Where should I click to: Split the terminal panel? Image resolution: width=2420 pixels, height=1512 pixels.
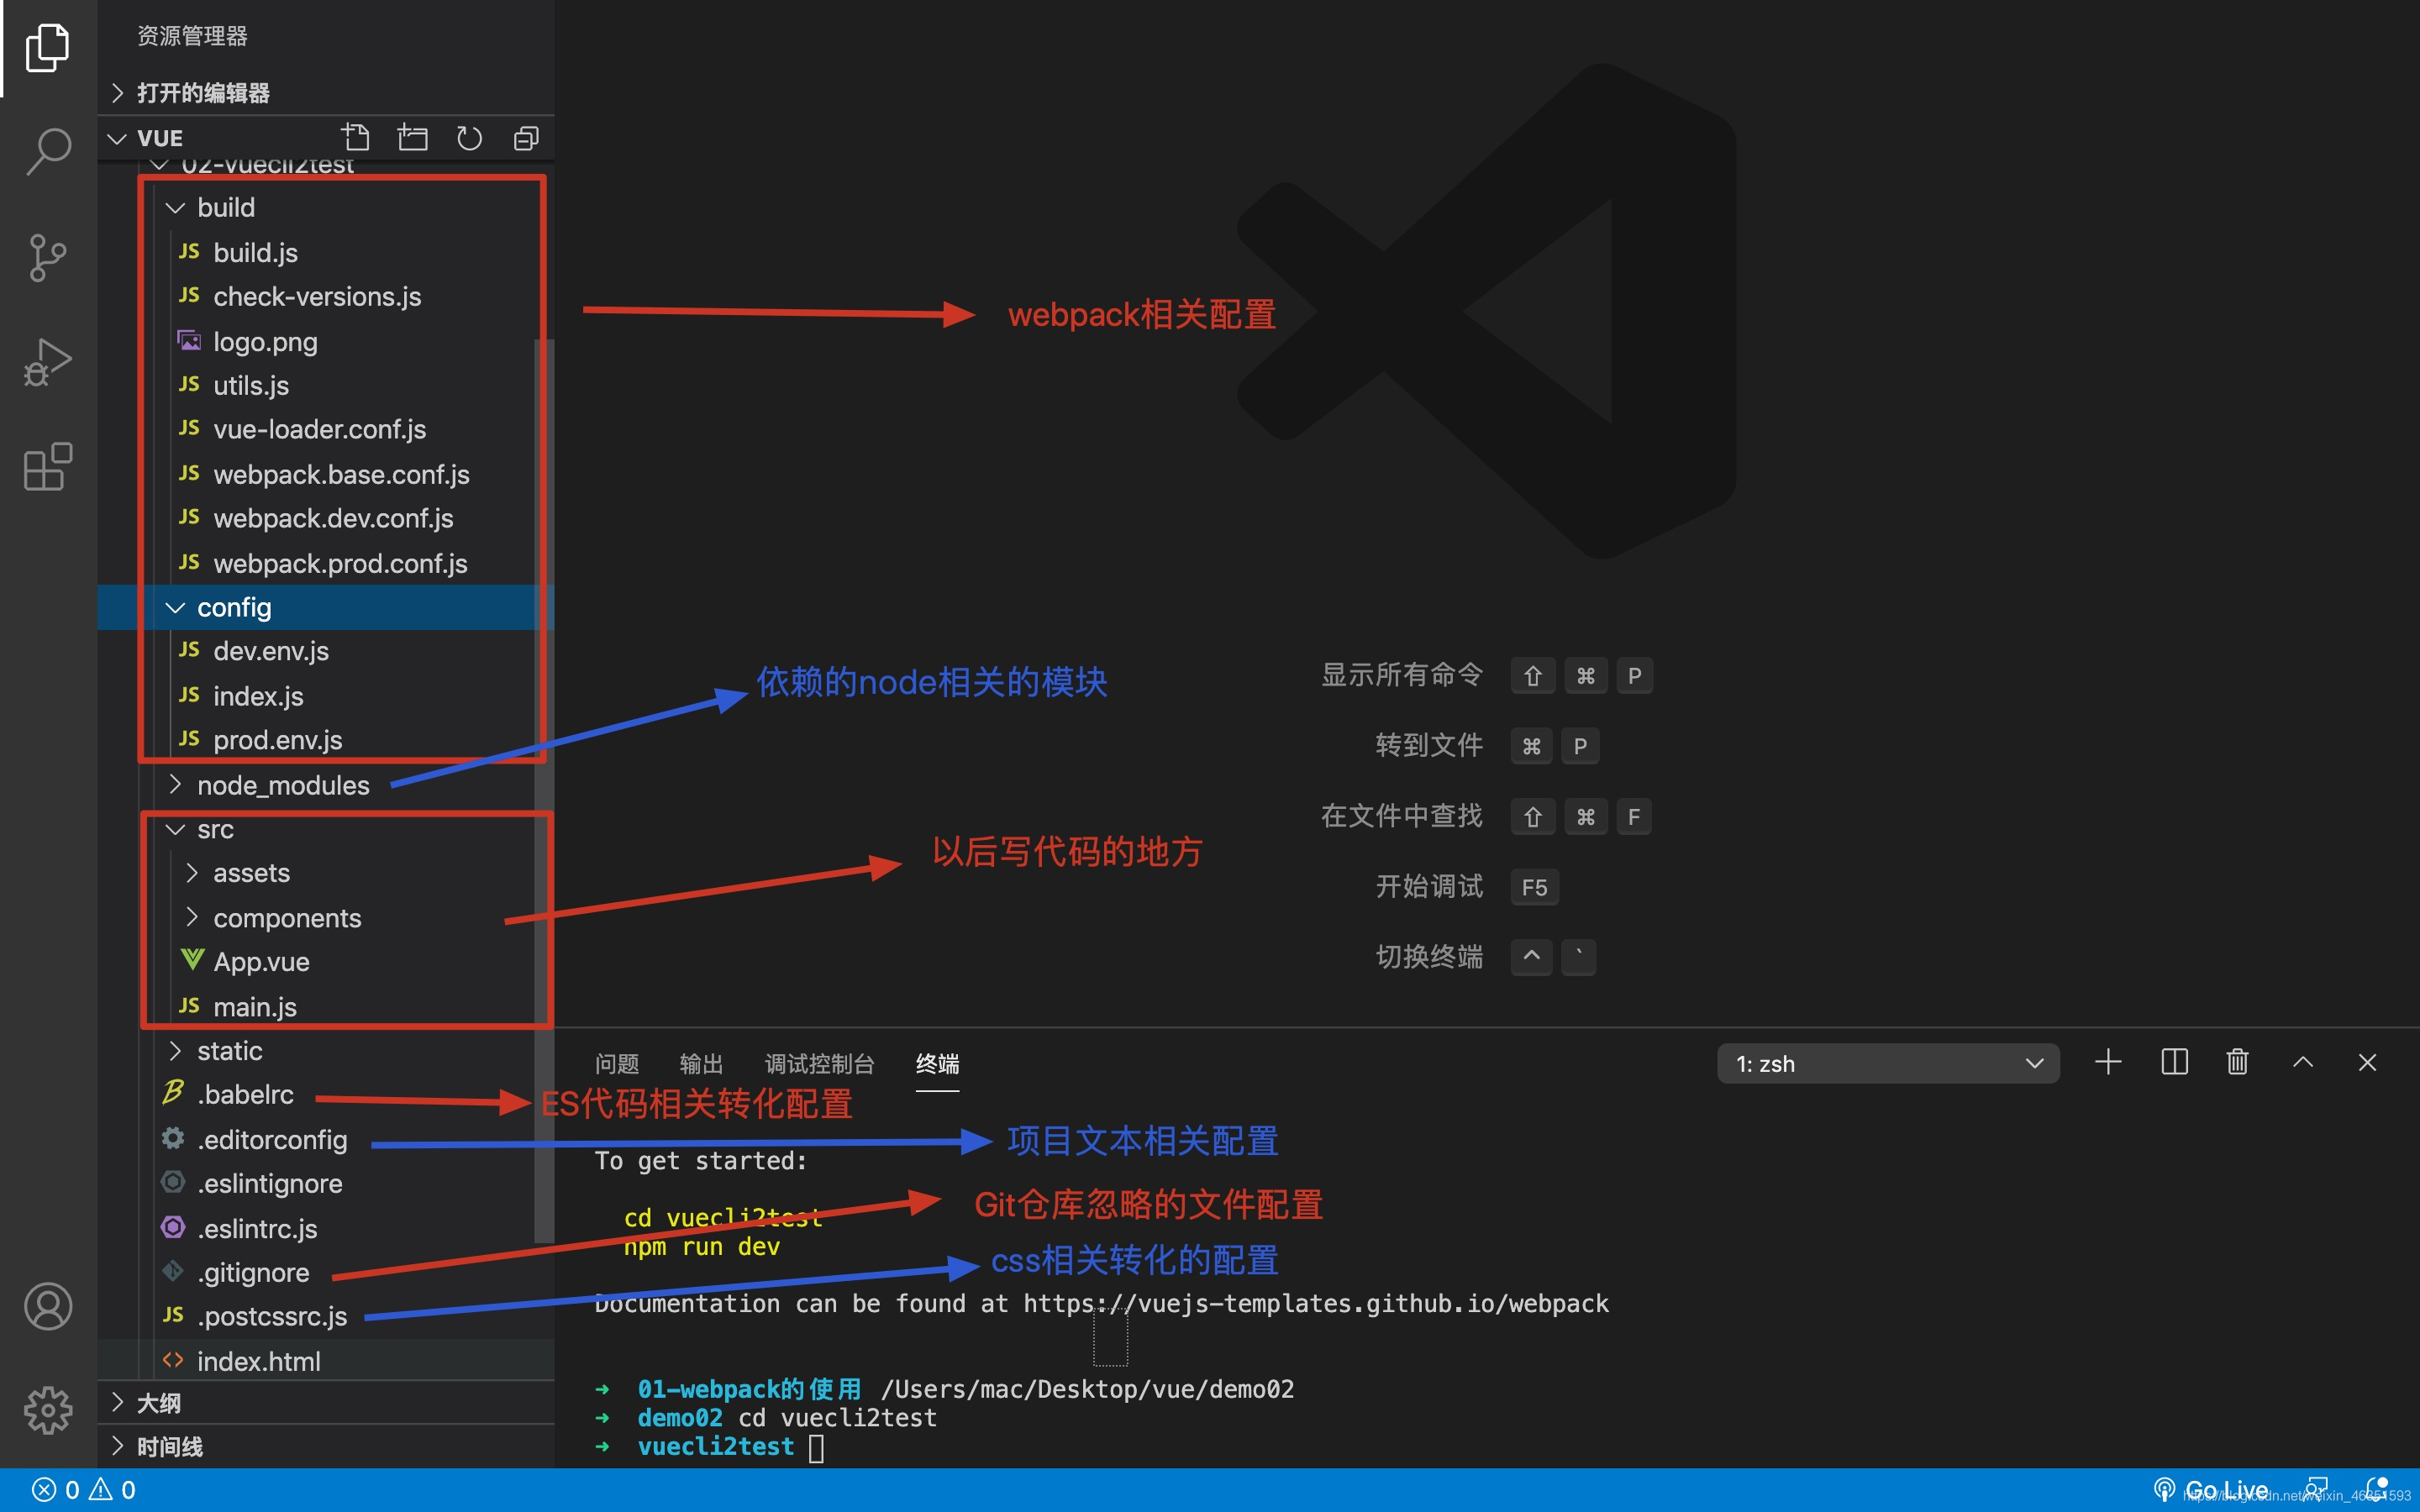[x=2174, y=1062]
